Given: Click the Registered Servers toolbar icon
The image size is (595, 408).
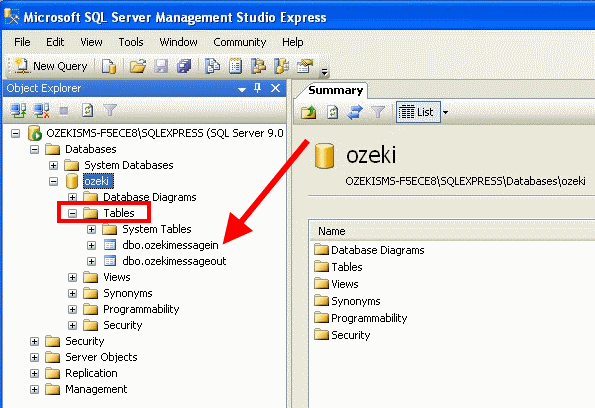Looking at the screenshot, I should coord(212,66).
